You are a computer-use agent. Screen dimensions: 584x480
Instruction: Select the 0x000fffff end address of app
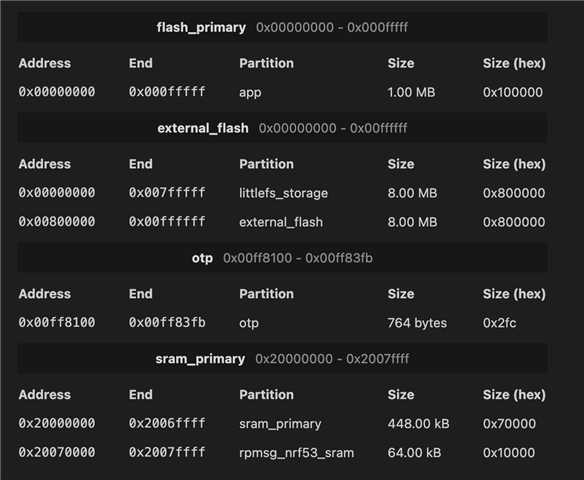(x=167, y=92)
